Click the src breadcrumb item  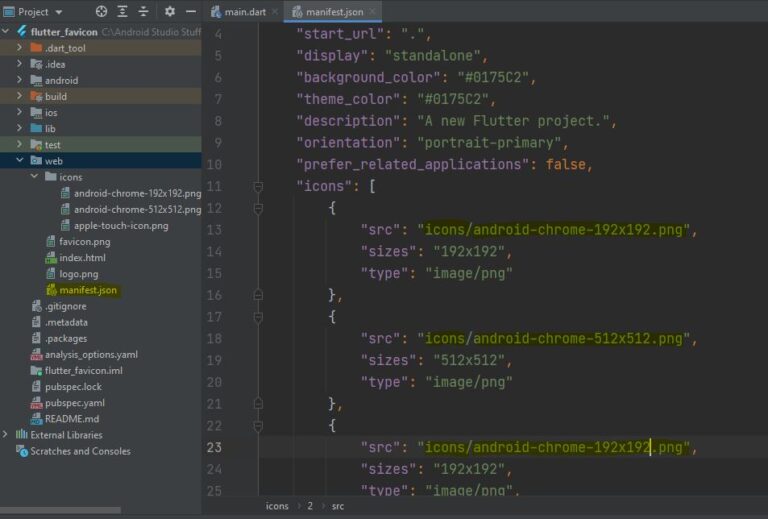pos(337,506)
